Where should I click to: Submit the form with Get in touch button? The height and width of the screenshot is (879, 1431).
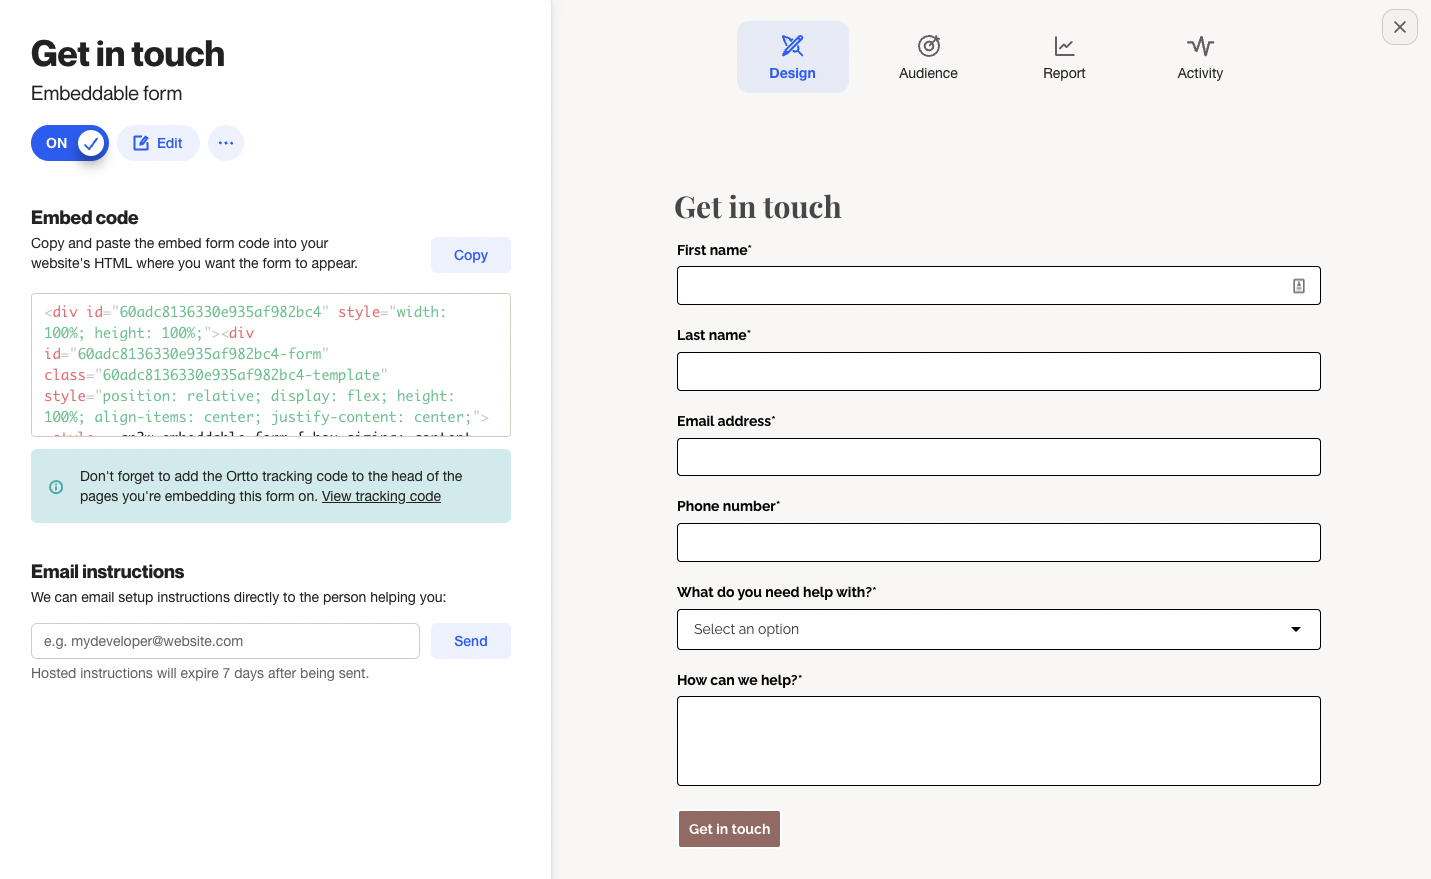[x=729, y=829]
